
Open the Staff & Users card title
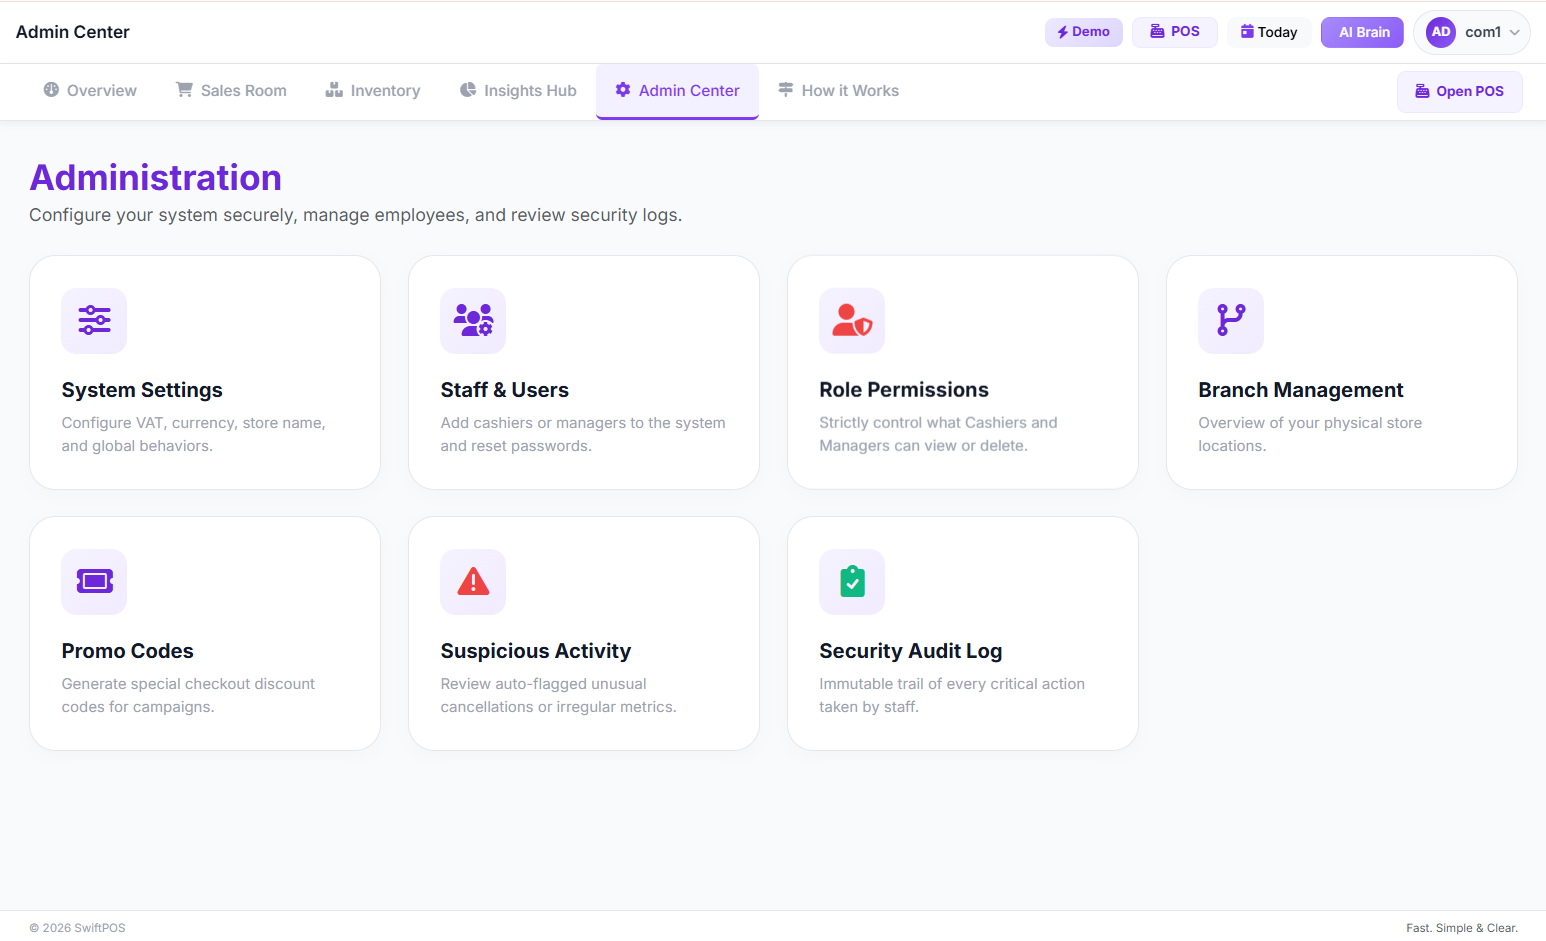[504, 390]
